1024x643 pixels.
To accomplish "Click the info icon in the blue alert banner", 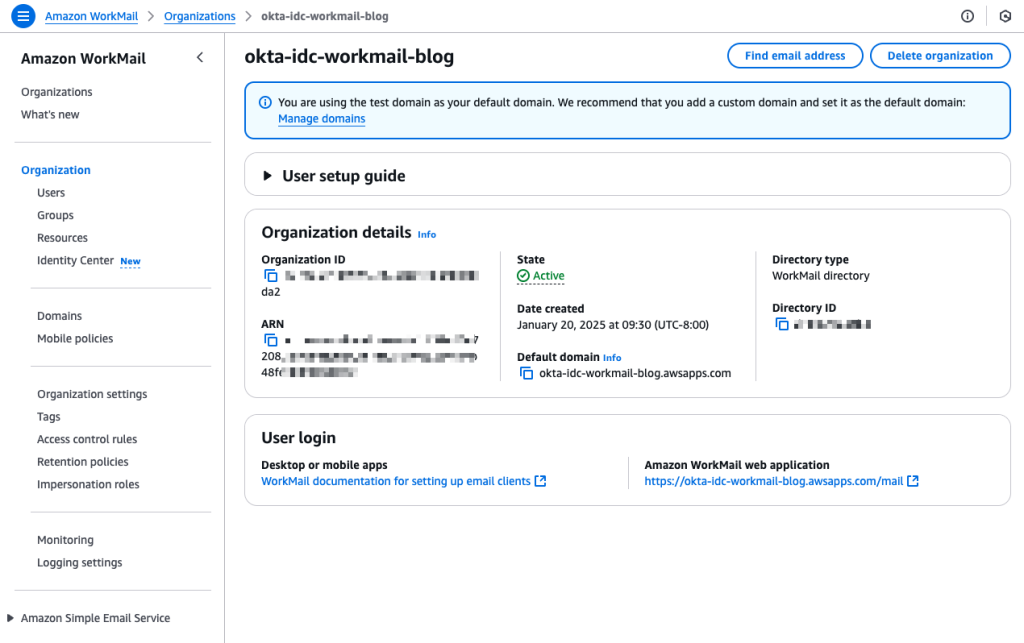I will 265,102.
